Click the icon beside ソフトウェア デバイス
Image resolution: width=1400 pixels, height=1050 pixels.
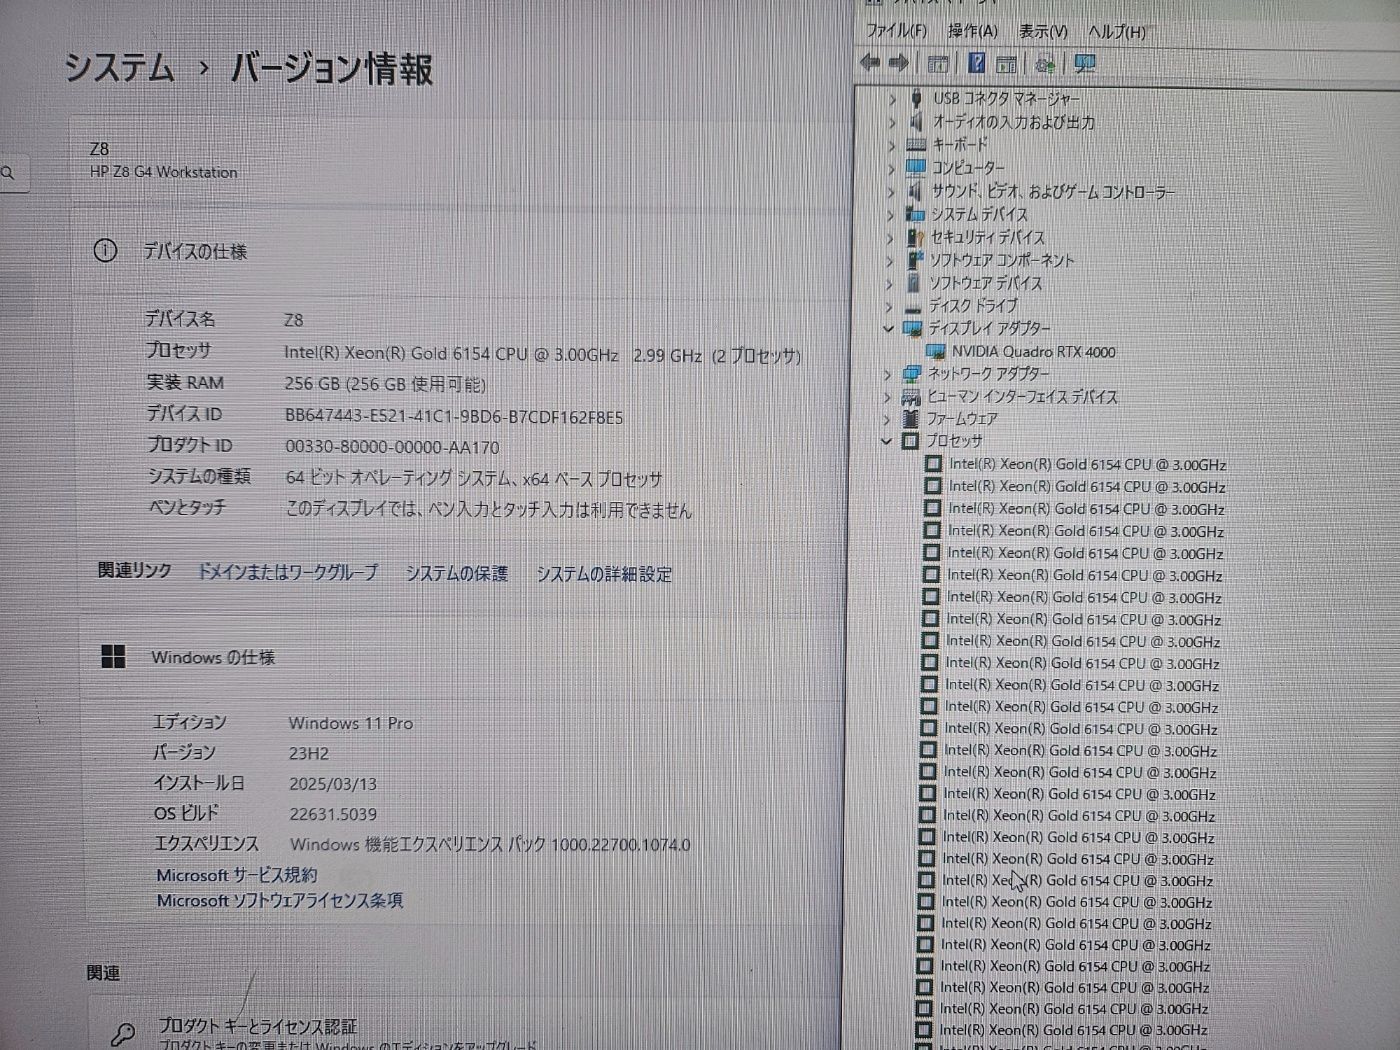pyautogui.click(x=913, y=283)
